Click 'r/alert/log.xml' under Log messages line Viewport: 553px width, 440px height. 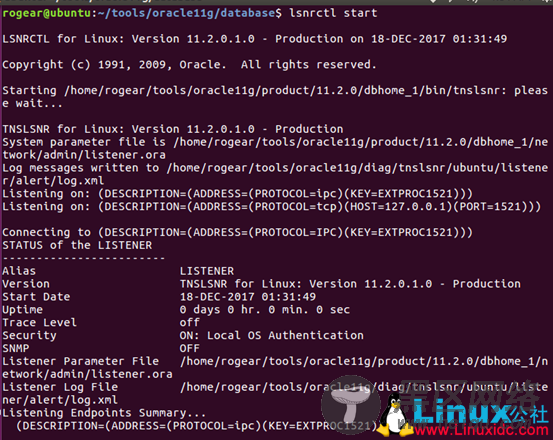click(x=53, y=181)
